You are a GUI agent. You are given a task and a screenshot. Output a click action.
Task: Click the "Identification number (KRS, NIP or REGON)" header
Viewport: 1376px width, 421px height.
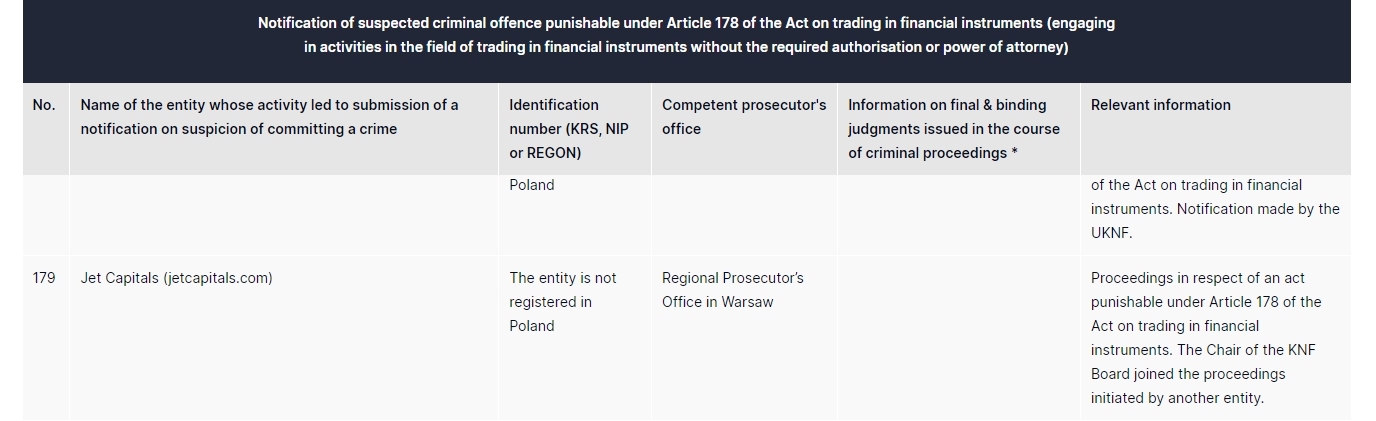[x=569, y=129]
